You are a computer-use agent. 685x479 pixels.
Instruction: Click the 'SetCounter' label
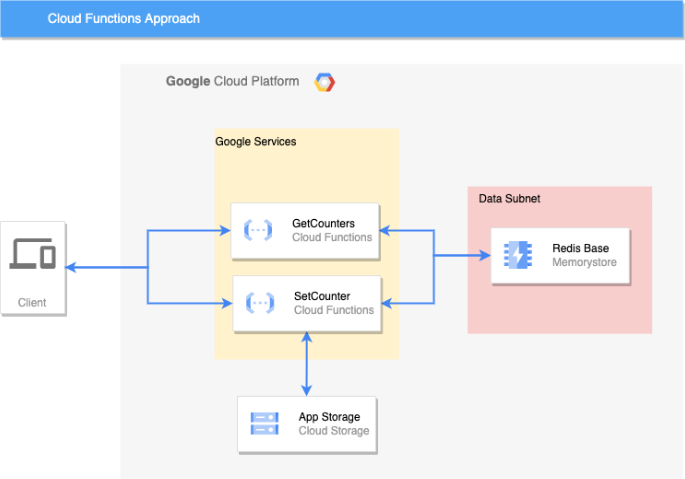click(322, 296)
